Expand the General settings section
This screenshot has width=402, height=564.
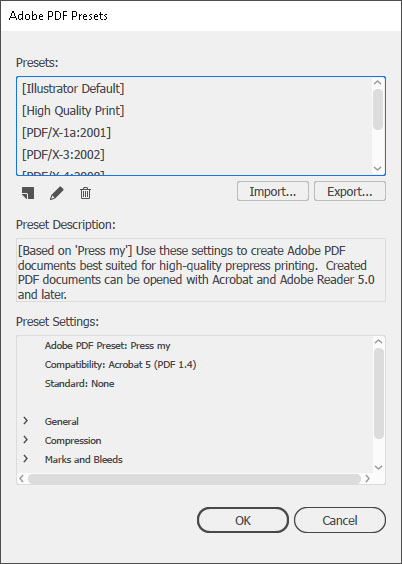click(26, 420)
